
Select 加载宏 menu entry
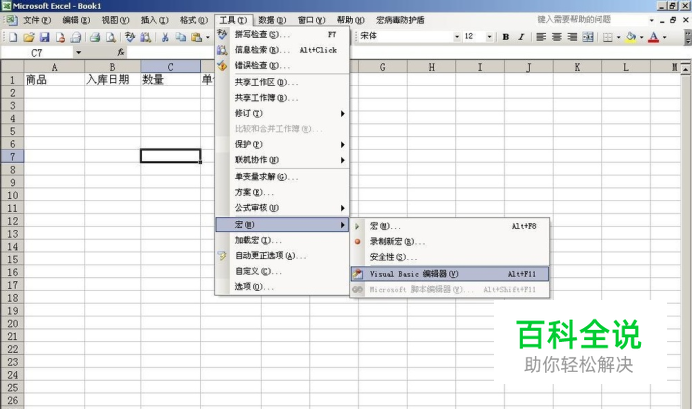click(x=282, y=240)
